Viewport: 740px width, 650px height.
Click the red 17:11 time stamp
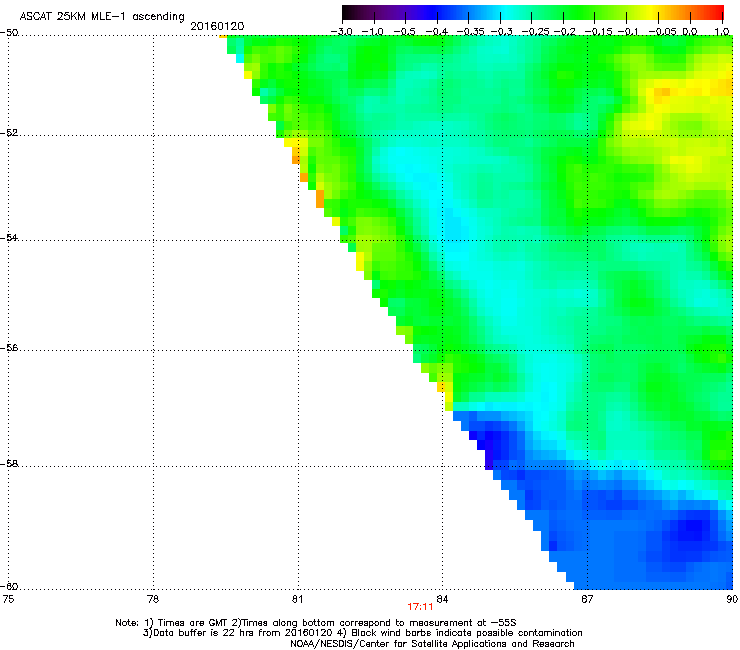[x=420, y=607]
